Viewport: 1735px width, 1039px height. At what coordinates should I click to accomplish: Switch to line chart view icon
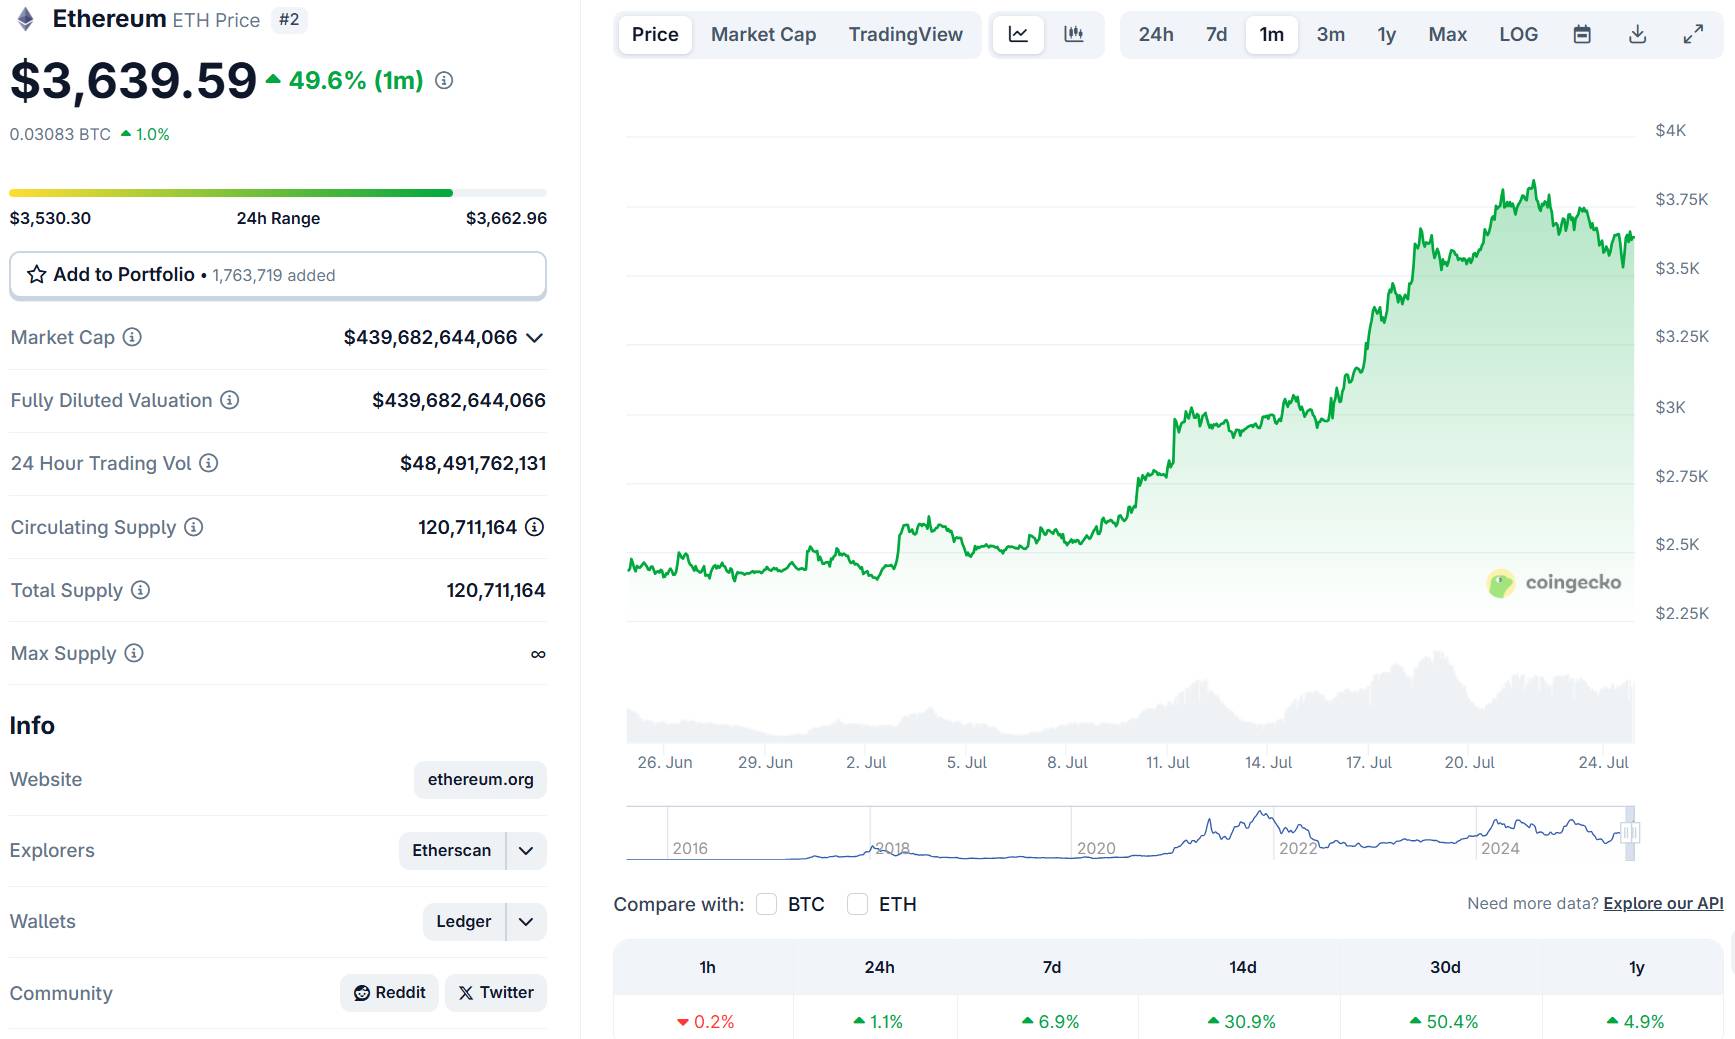[x=1018, y=34]
